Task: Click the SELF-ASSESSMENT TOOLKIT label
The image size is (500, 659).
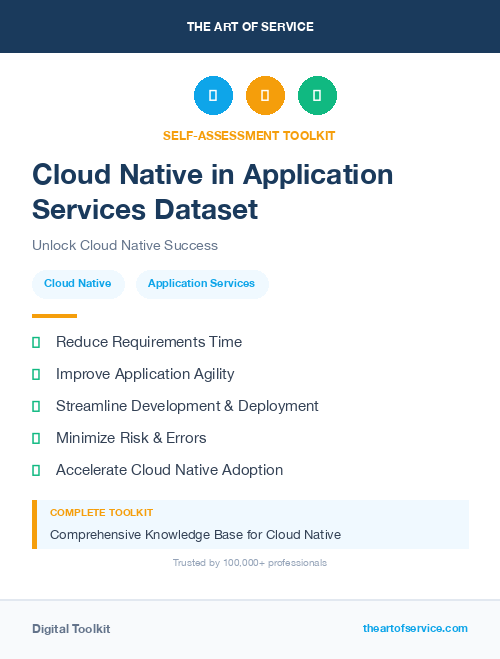Action: (x=249, y=136)
